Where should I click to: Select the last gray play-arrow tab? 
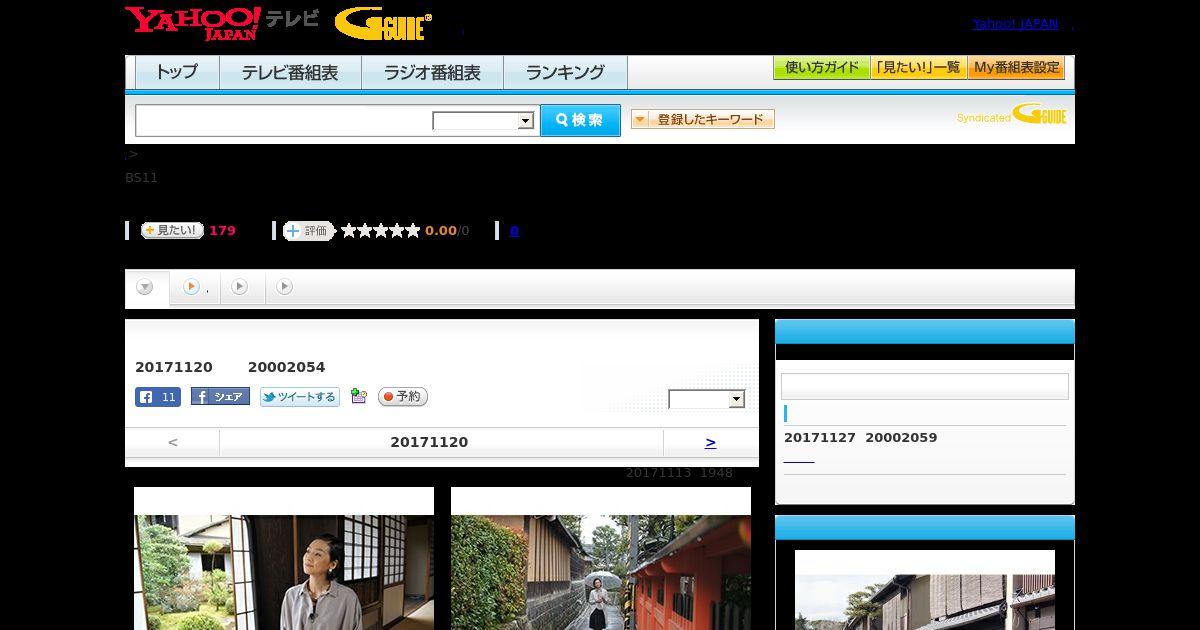(x=285, y=287)
